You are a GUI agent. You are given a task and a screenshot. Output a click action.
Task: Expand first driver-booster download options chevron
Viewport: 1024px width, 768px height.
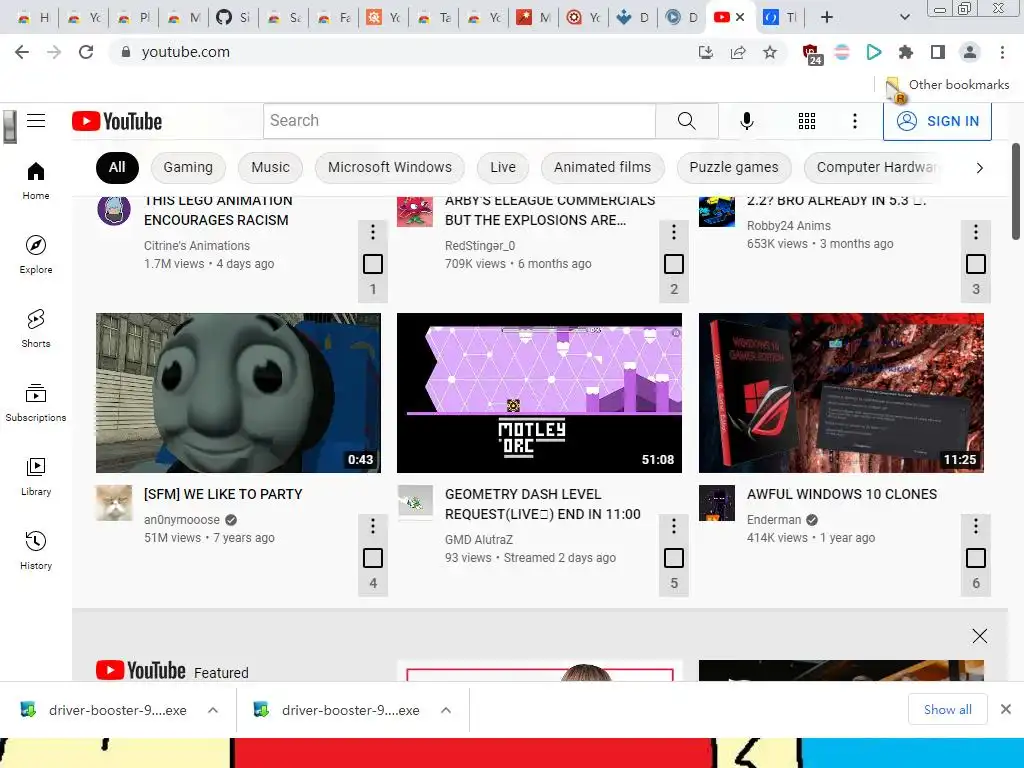213,710
